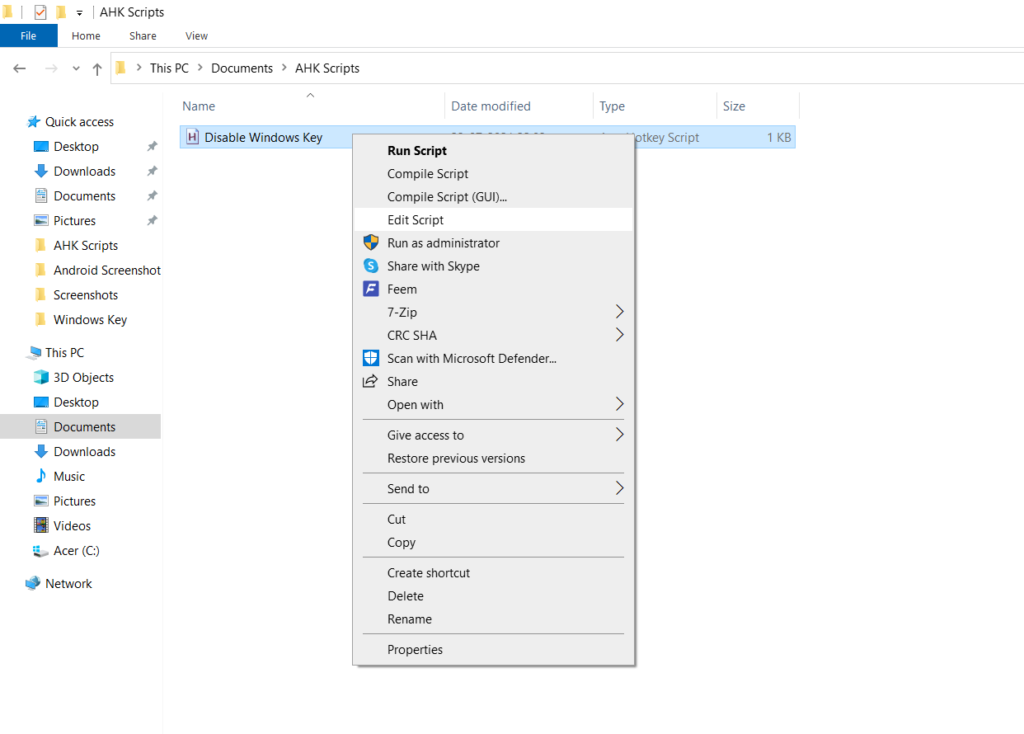Viewport: 1024px width, 734px height.
Task: Switch to the View ribbon tab
Action: [x=196, y=36]
